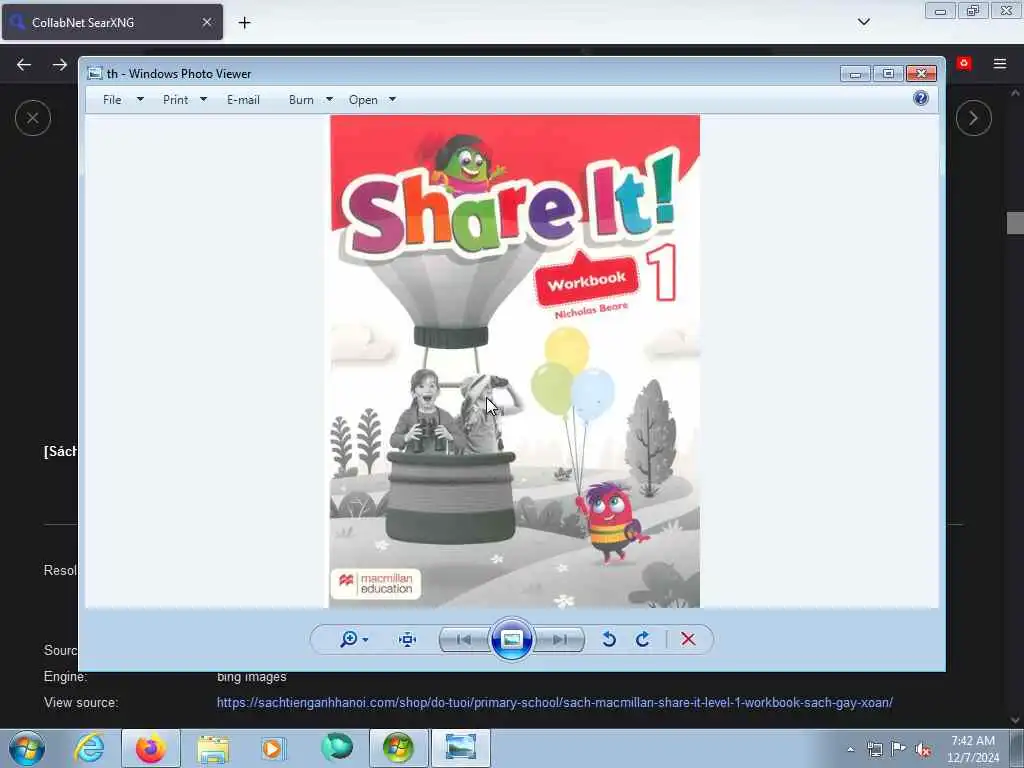The image size is (1024, 768).
Task: Go forward in the browser
Action: 60,65
